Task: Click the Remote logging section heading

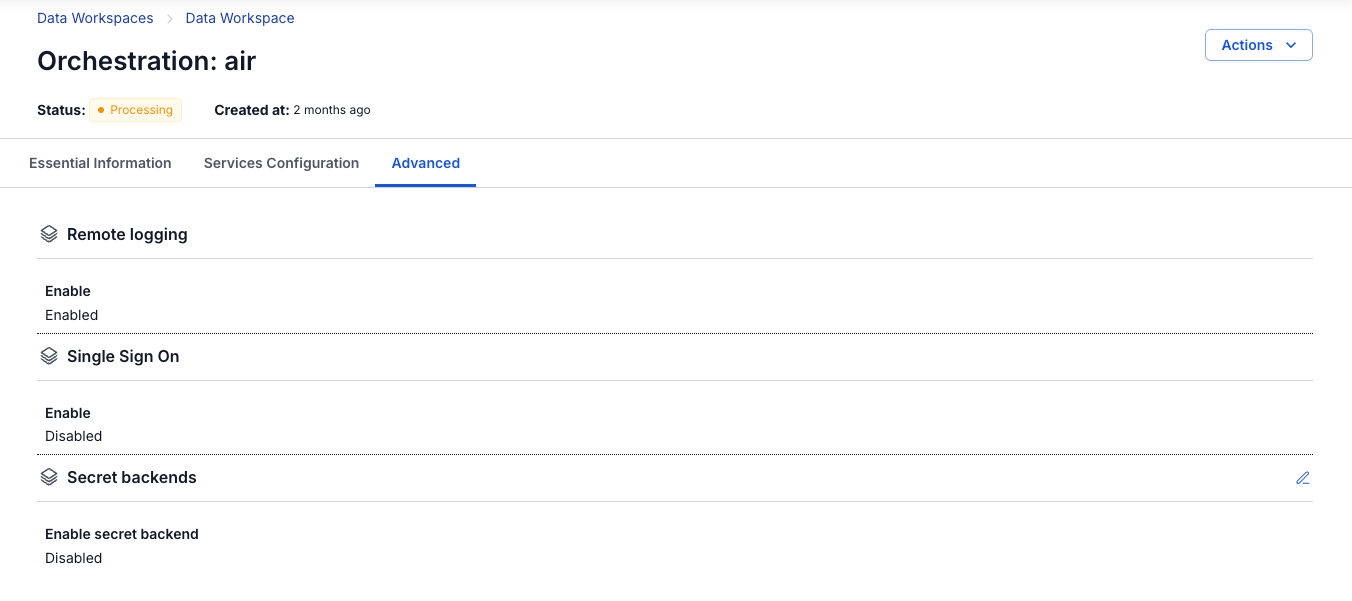Action: point(127,234)
